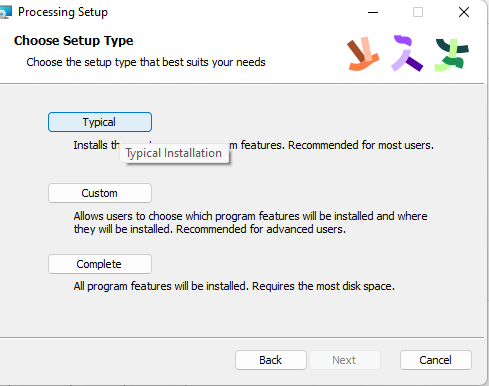Pick the Complete setup type
Screen dimensions: 489x386
click(x=100, y=264)
